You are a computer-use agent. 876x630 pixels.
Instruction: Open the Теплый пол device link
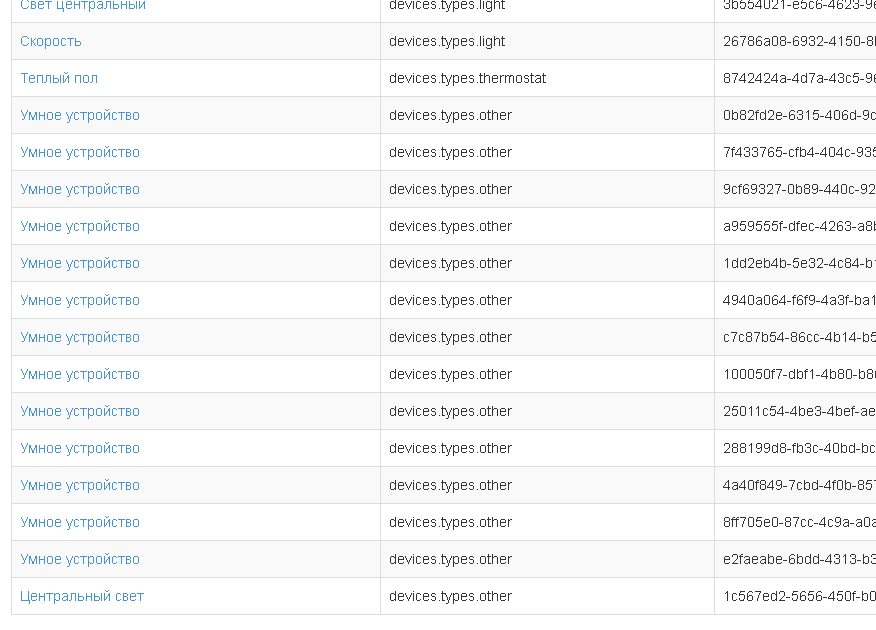tap(59, 78)
